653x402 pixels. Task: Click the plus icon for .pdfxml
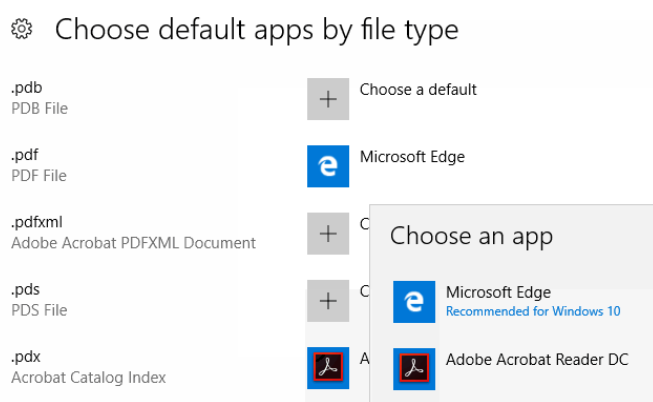tap(328, 234)
